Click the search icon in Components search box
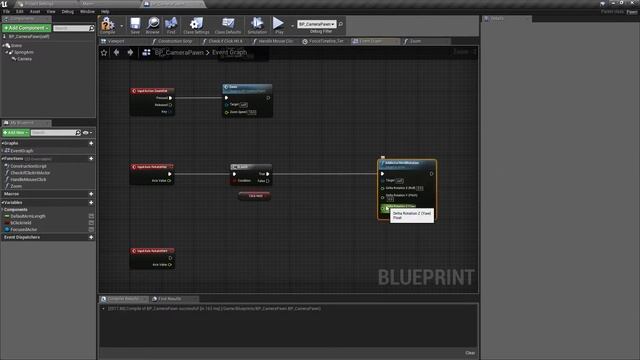Screen dimensions: 640x360 pos(91,28)
